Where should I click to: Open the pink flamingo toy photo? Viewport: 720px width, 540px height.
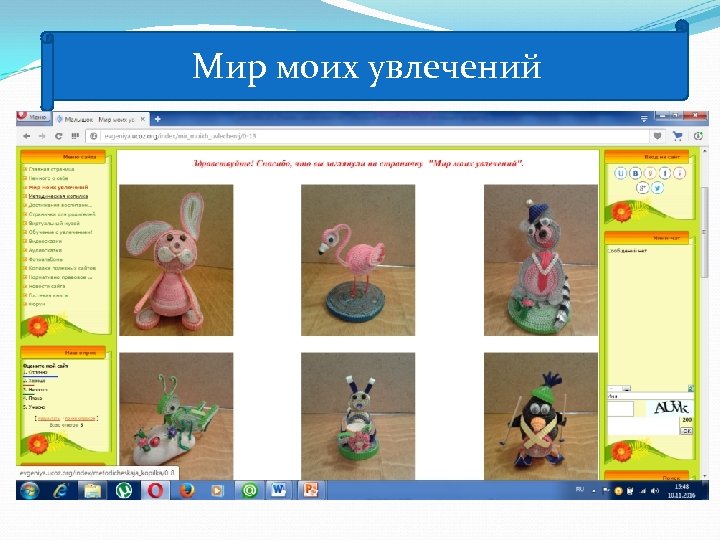click(358, 260)
